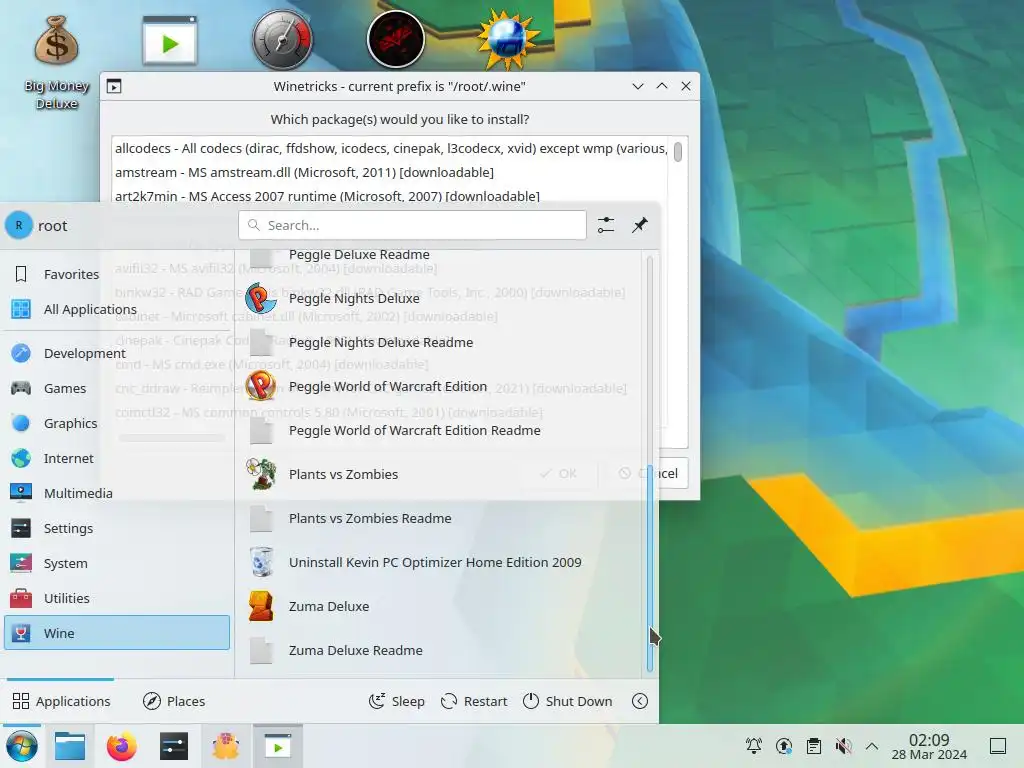
Task: Open the Settings category
Action: [x=117, y=528]
